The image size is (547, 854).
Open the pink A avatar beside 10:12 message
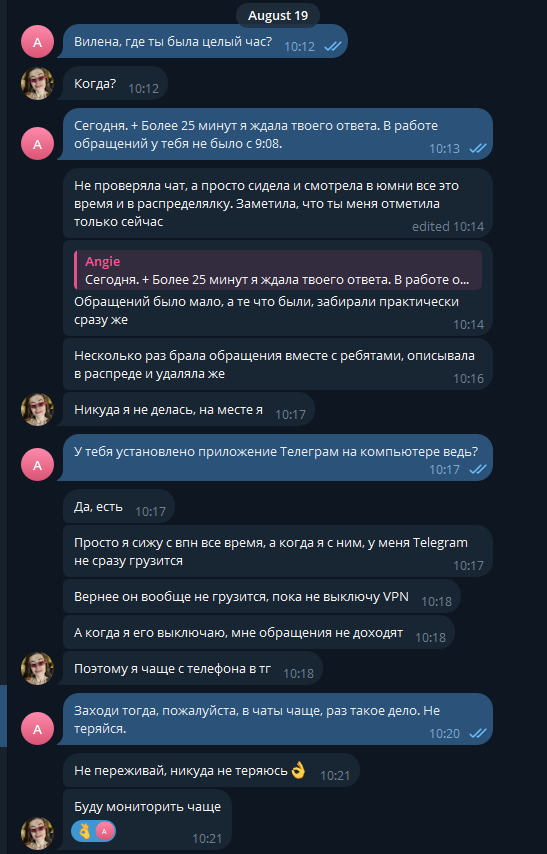[x=37, y=41]
